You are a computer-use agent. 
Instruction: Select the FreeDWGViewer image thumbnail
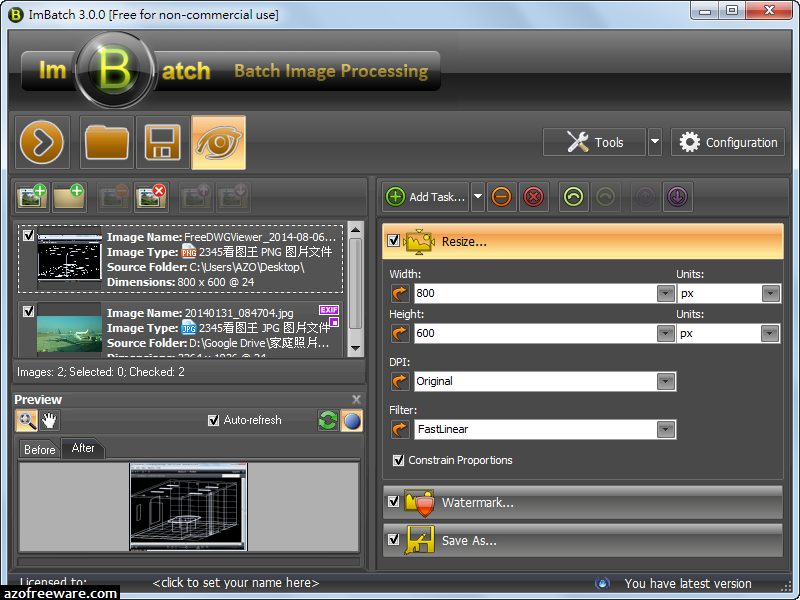click(69, 256)
